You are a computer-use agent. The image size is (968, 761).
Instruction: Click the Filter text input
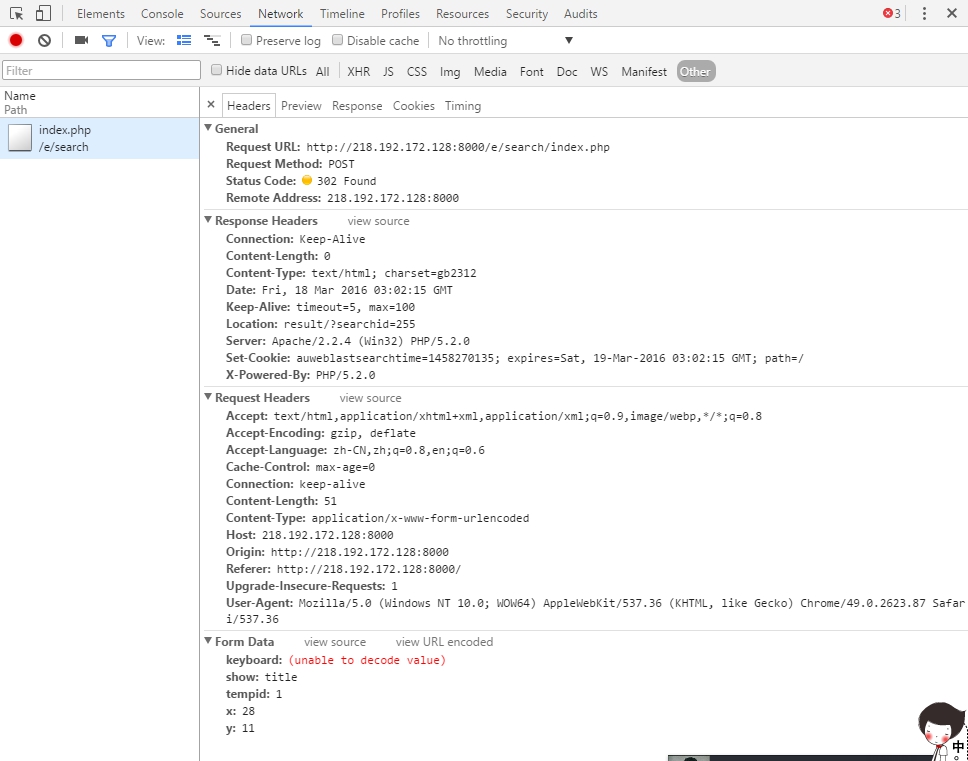101,71
